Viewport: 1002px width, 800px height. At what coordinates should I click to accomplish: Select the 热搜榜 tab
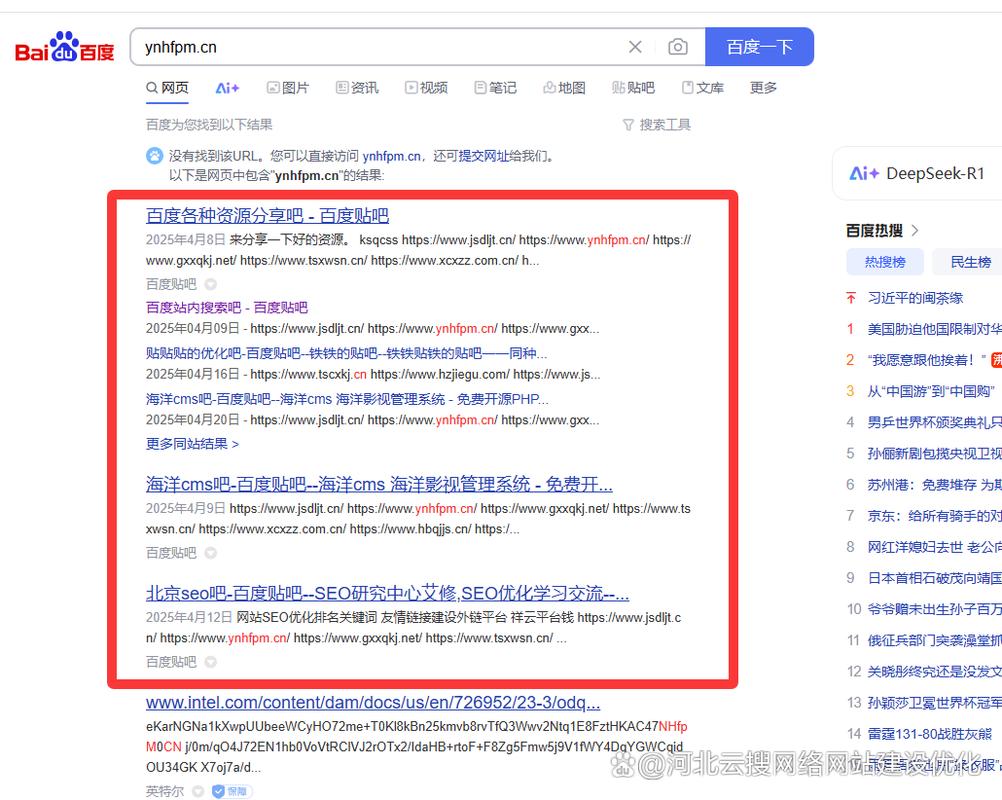pos(884,261)
